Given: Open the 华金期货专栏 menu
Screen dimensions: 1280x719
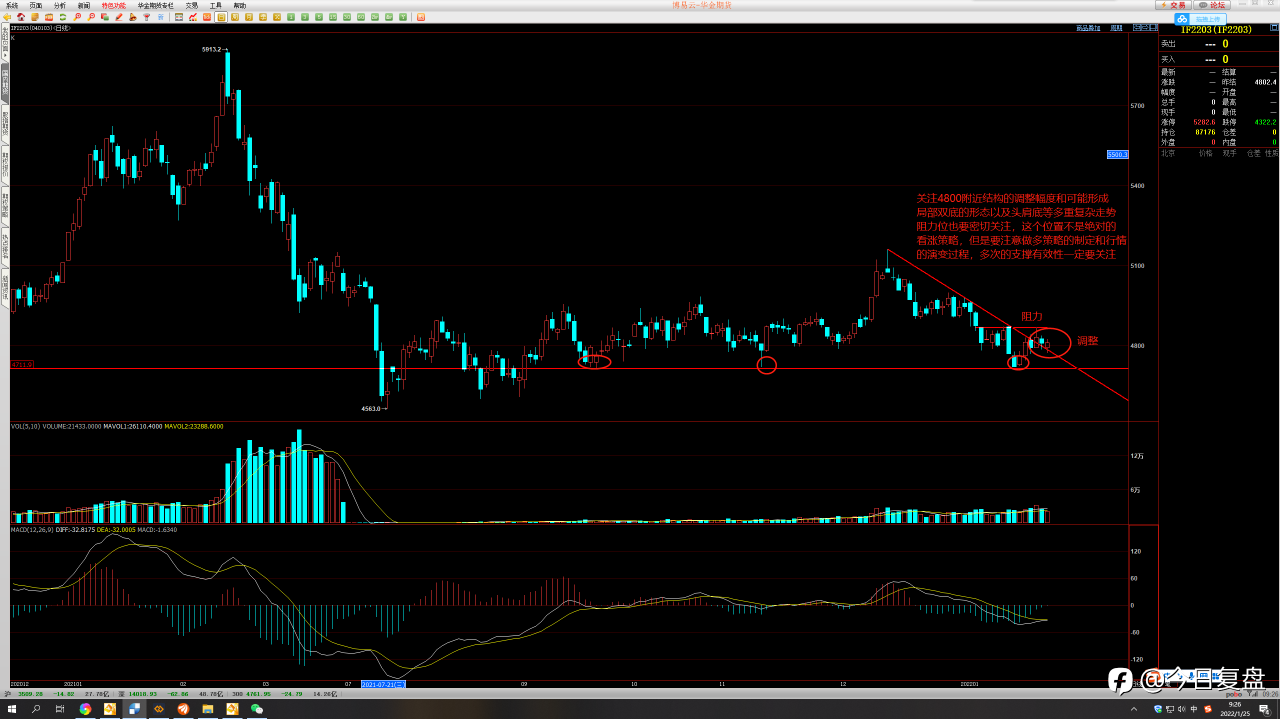Looking at the screenshot, I should coord(156,5).
